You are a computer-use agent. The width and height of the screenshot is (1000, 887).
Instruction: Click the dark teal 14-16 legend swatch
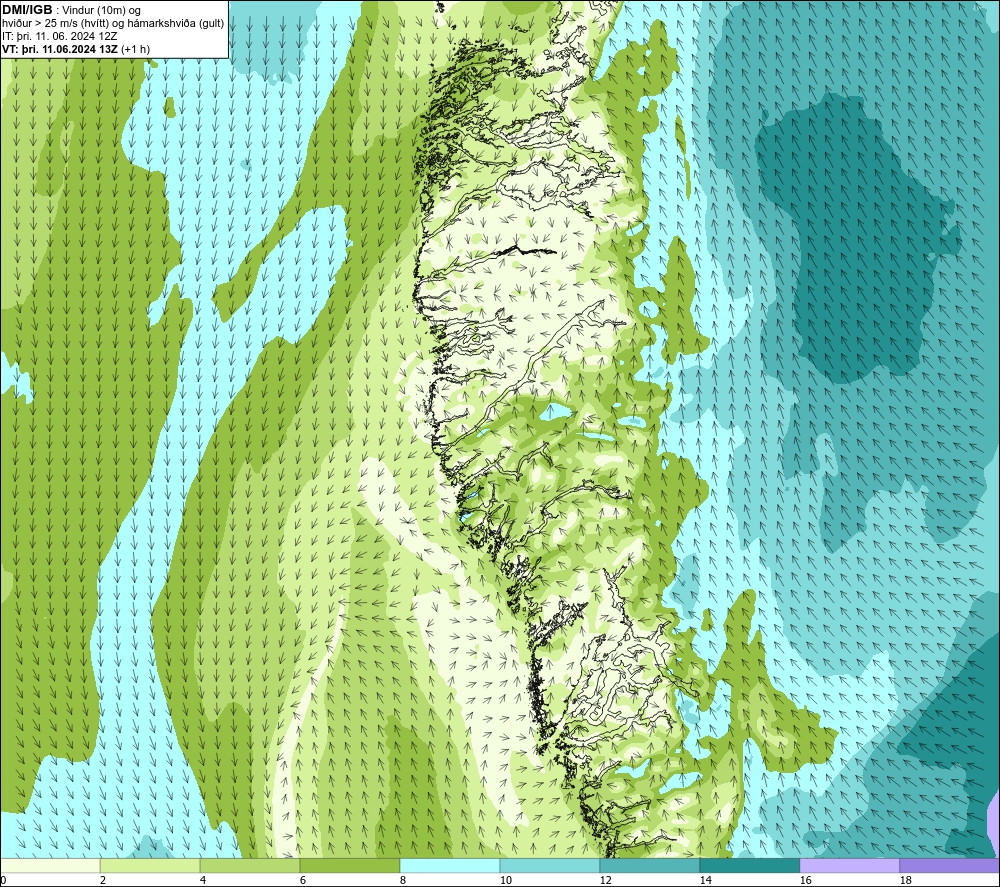pos(749,865)
